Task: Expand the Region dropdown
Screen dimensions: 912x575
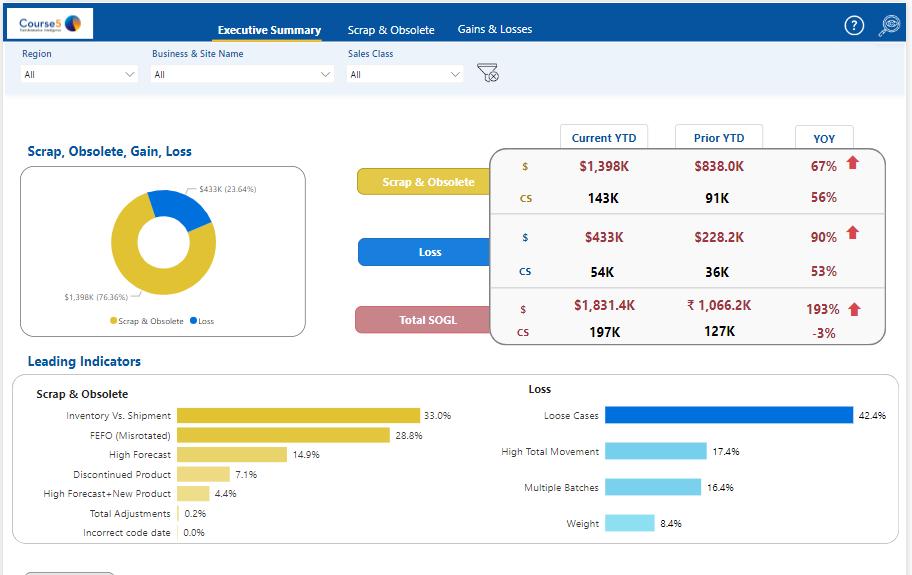Action: click(x=79, y=74)
